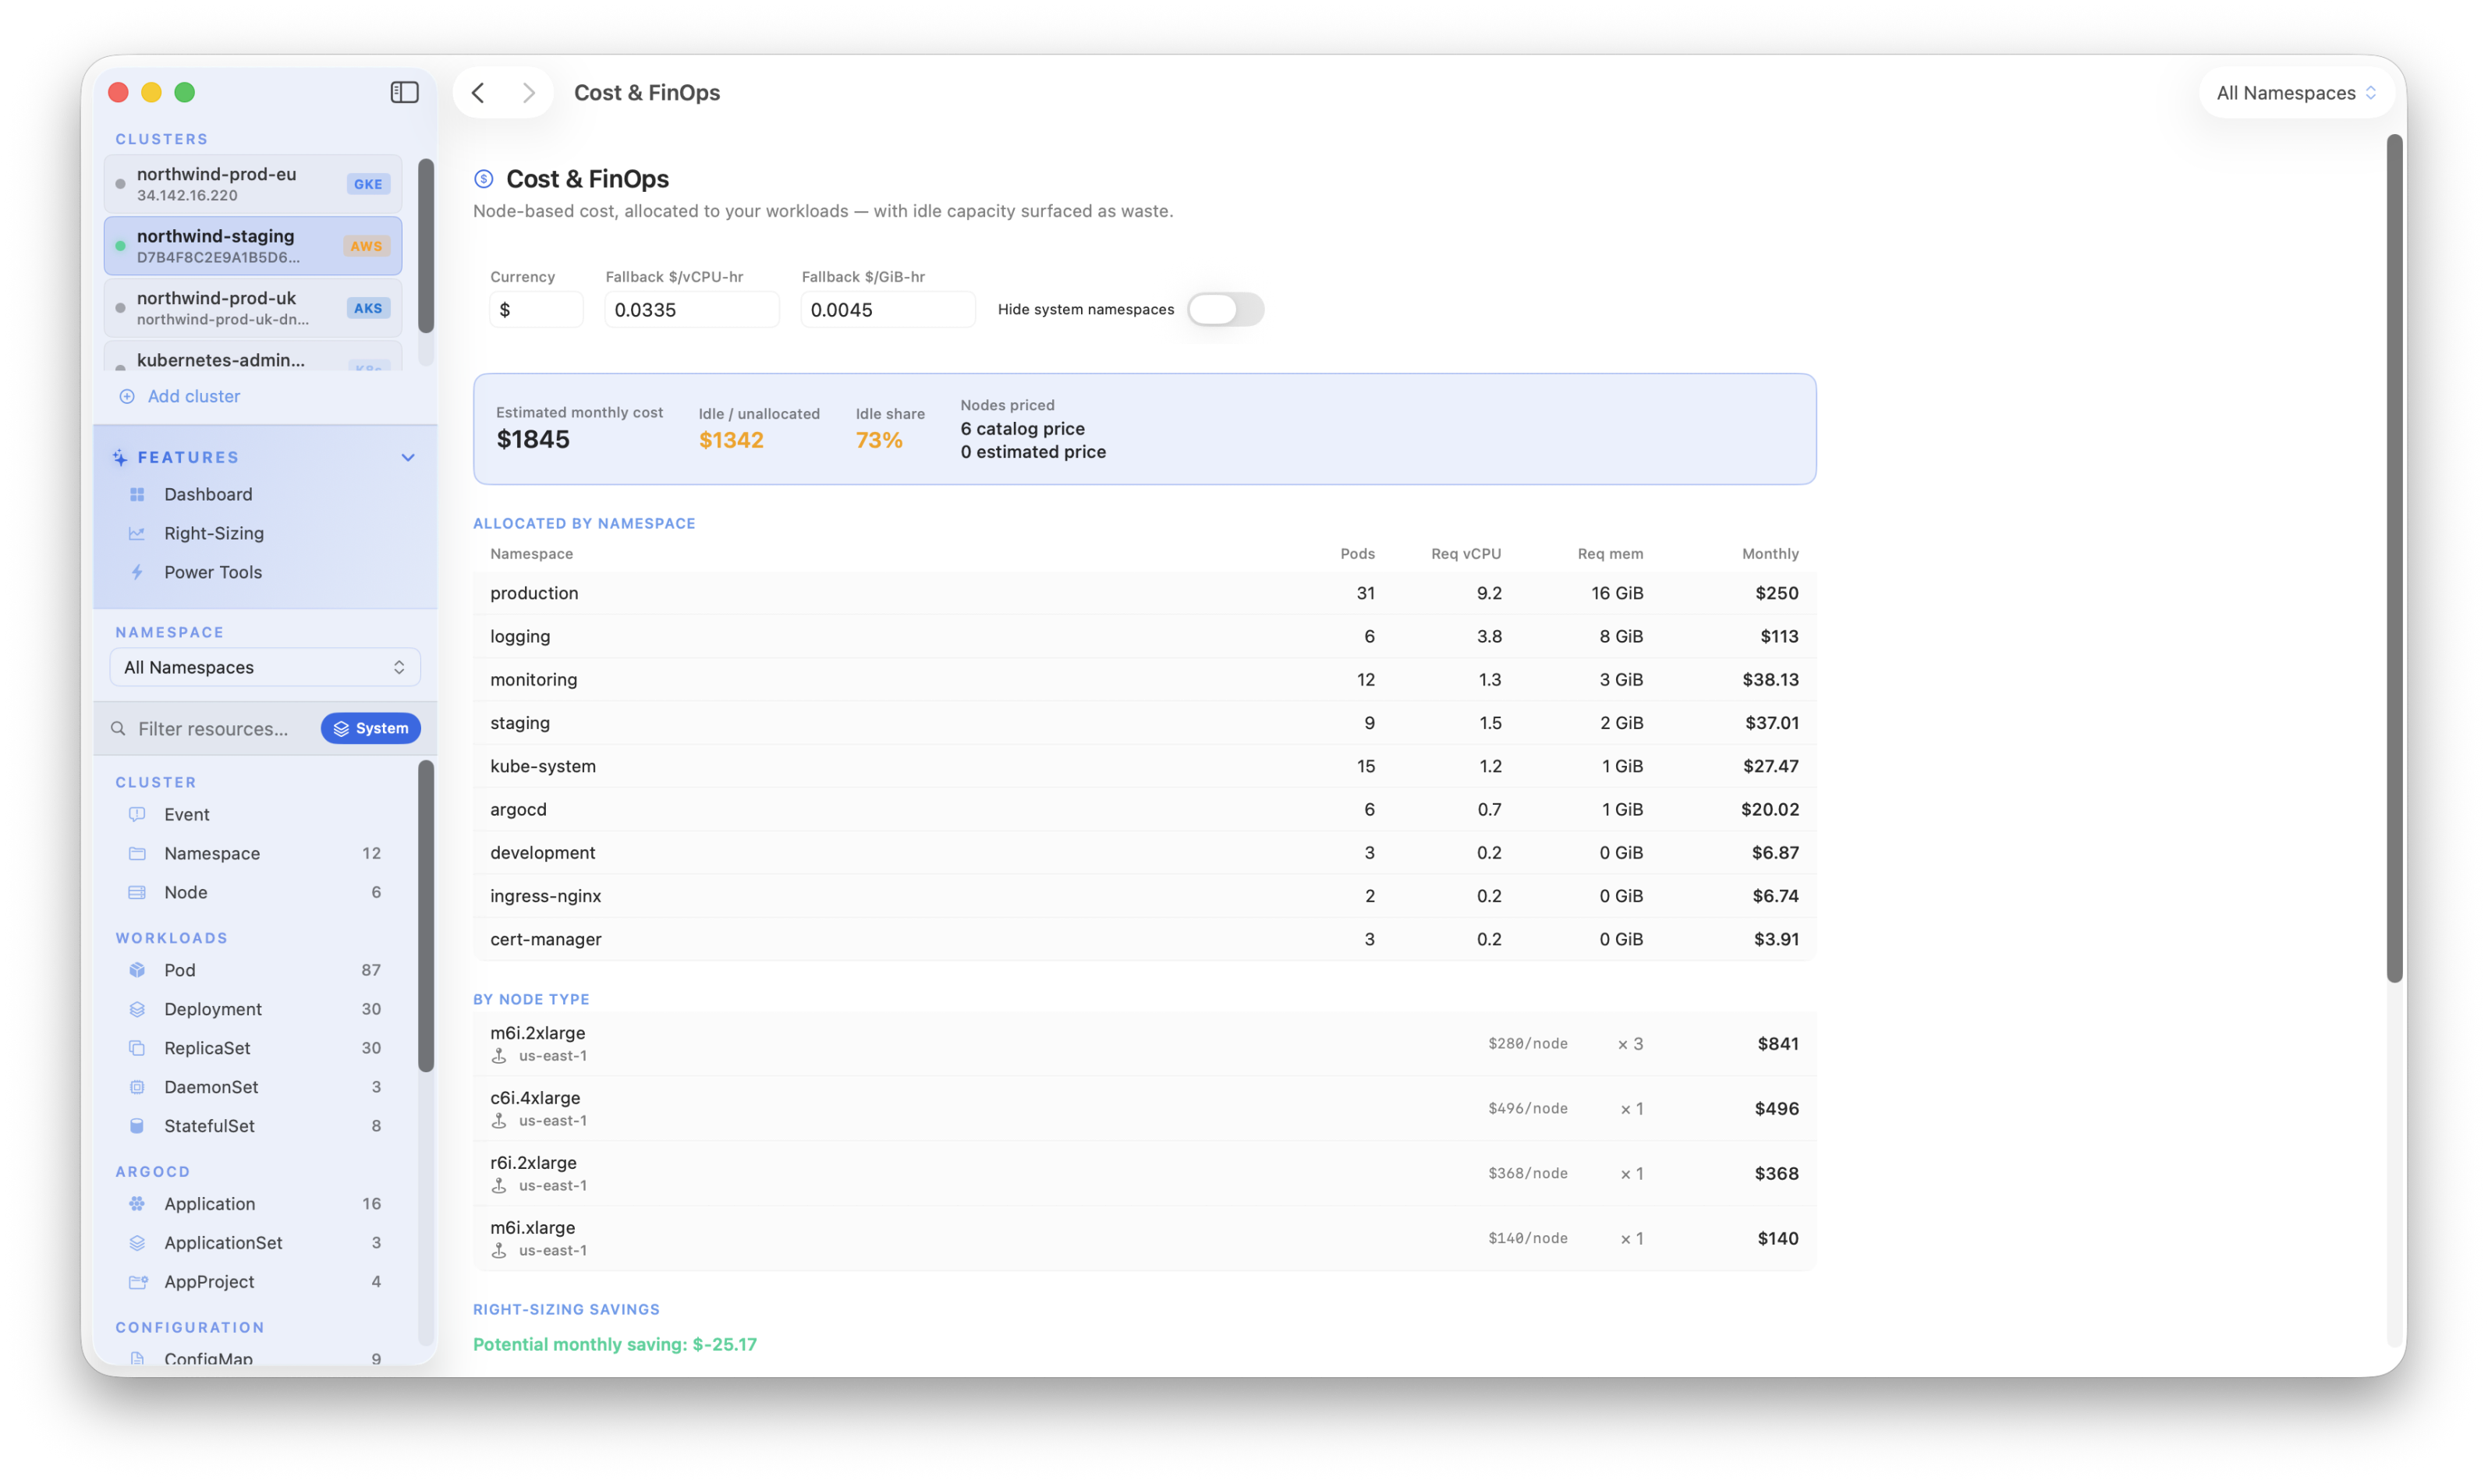Screen dimensions: 2488x1484
Task: Click the Namespace folder icon
Action: coord(137,853)
